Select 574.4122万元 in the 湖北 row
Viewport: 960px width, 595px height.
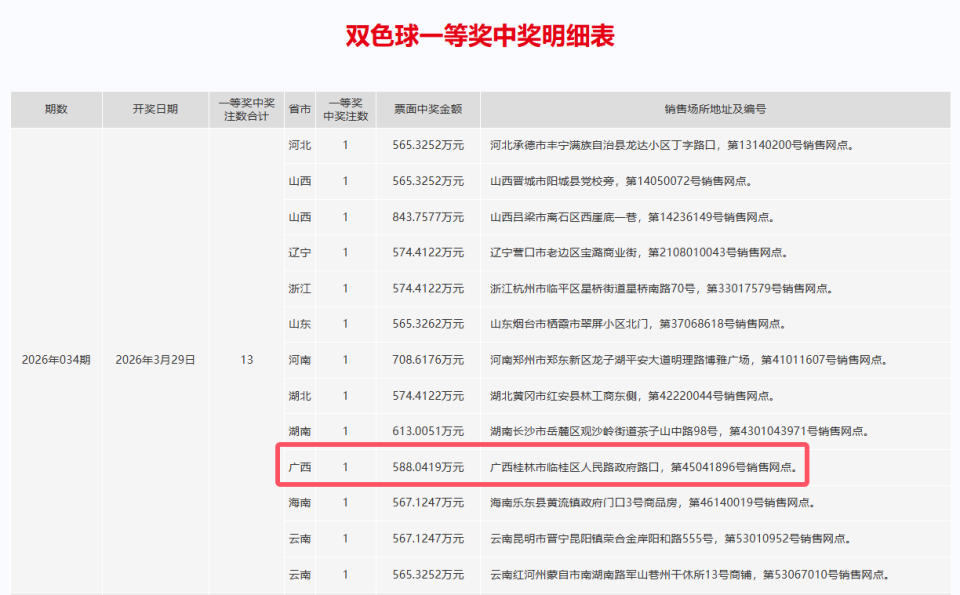[428, 396]
